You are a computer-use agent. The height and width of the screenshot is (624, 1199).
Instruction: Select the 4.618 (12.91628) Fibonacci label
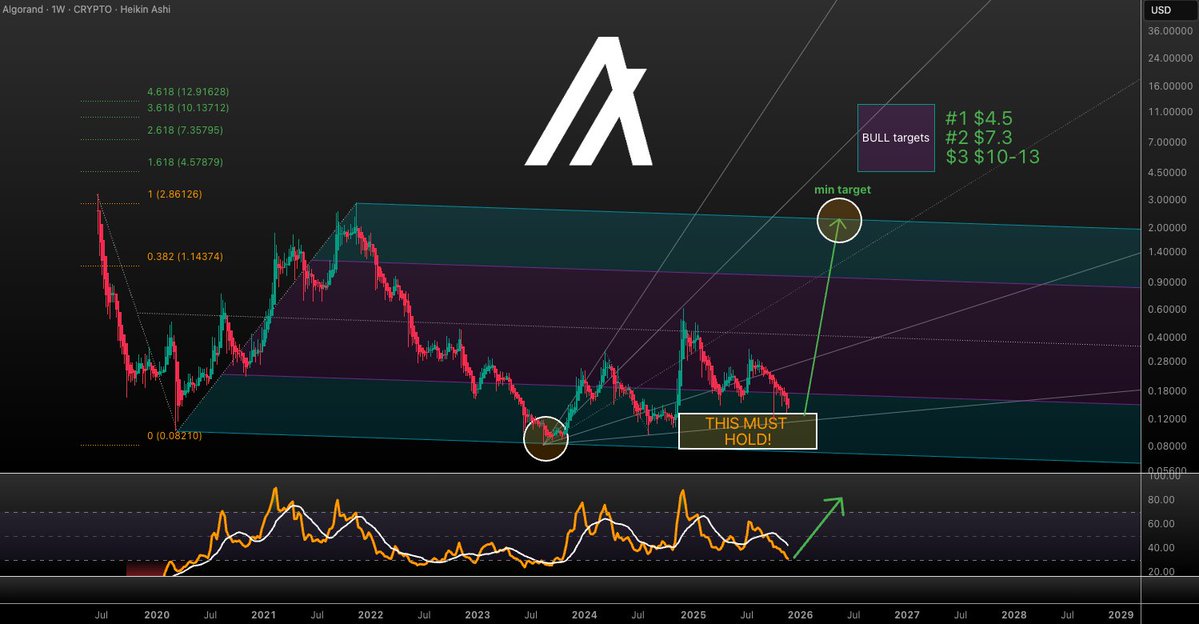(188, 92)
